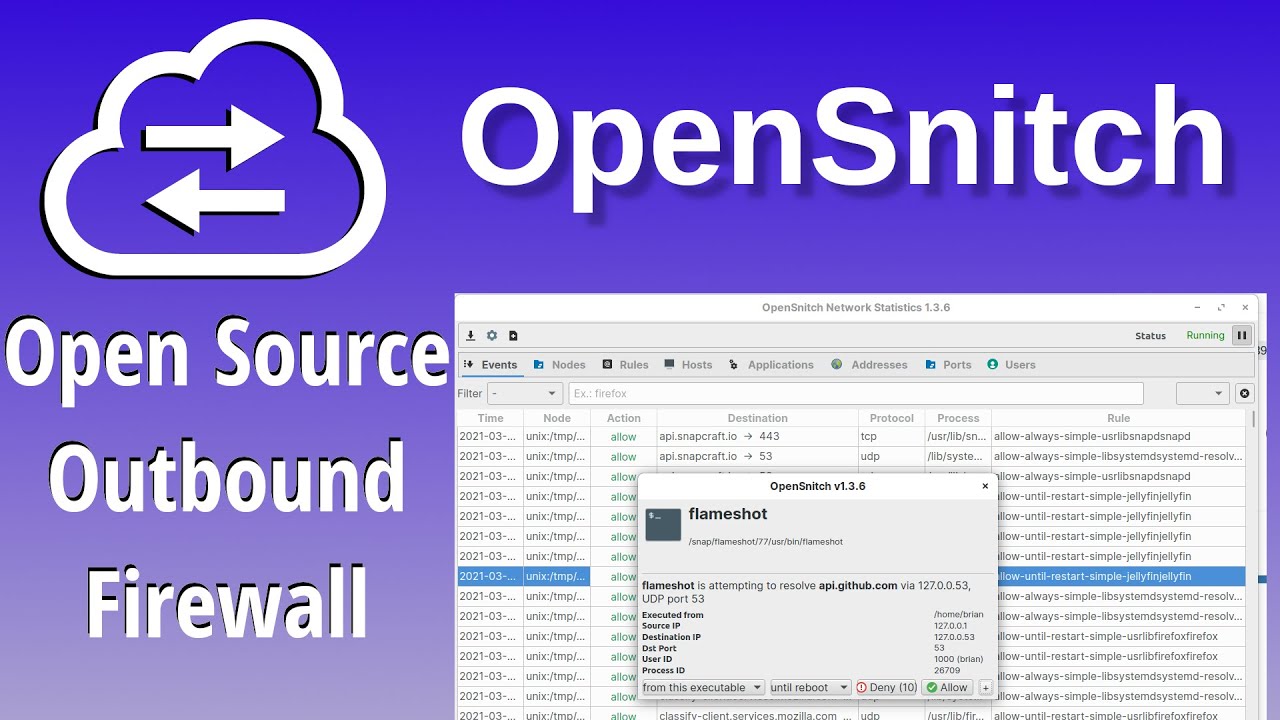Click the Allow button
The height and width of the screenshot is (720, 1280).
click(x=947, y=687)
